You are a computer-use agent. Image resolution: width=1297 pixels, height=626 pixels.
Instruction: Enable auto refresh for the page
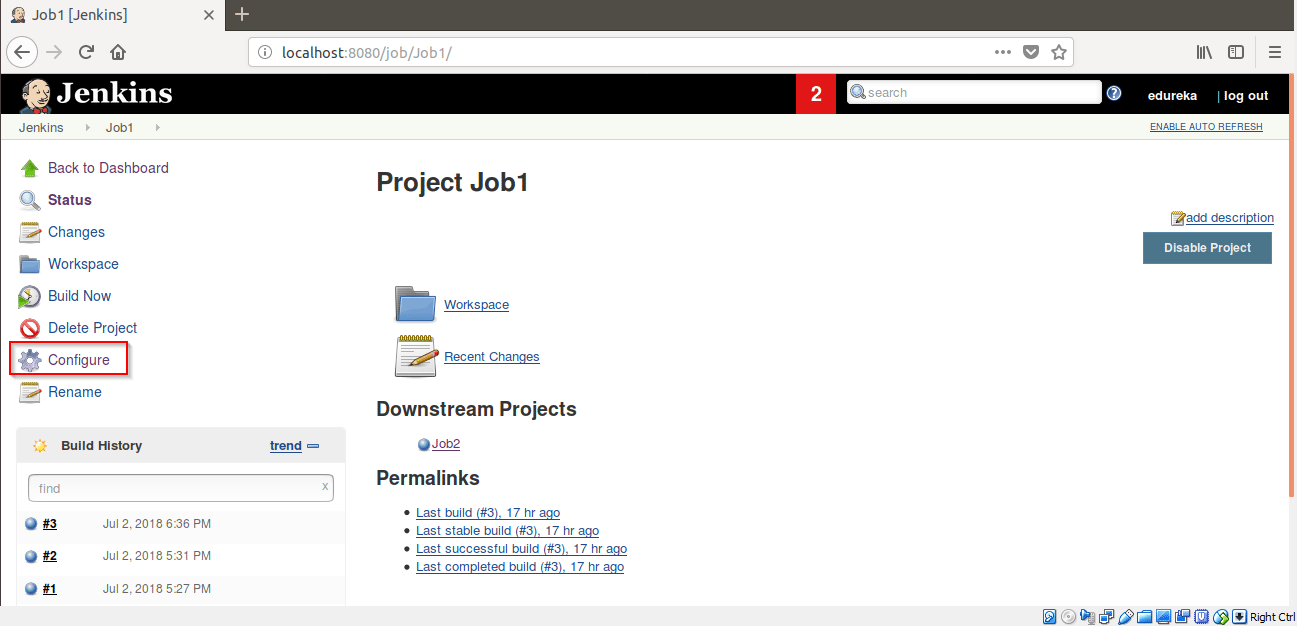1206,127
